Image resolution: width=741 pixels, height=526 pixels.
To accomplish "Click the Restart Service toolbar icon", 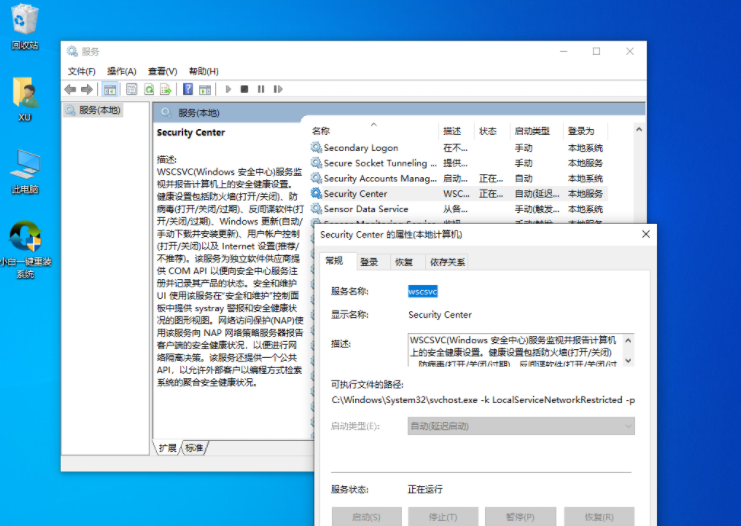I will 276,89.
